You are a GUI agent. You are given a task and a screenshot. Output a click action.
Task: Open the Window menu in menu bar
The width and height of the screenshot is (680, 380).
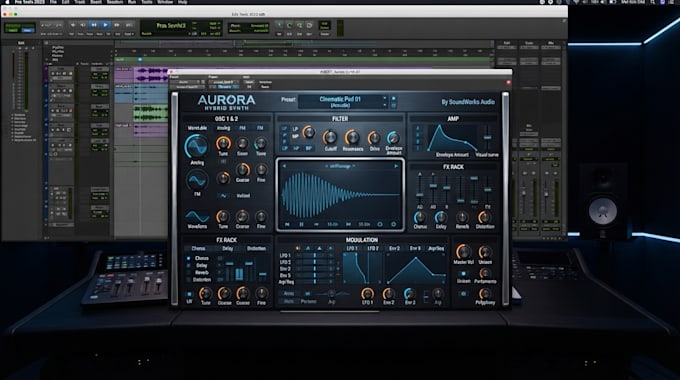coord(165,2)
